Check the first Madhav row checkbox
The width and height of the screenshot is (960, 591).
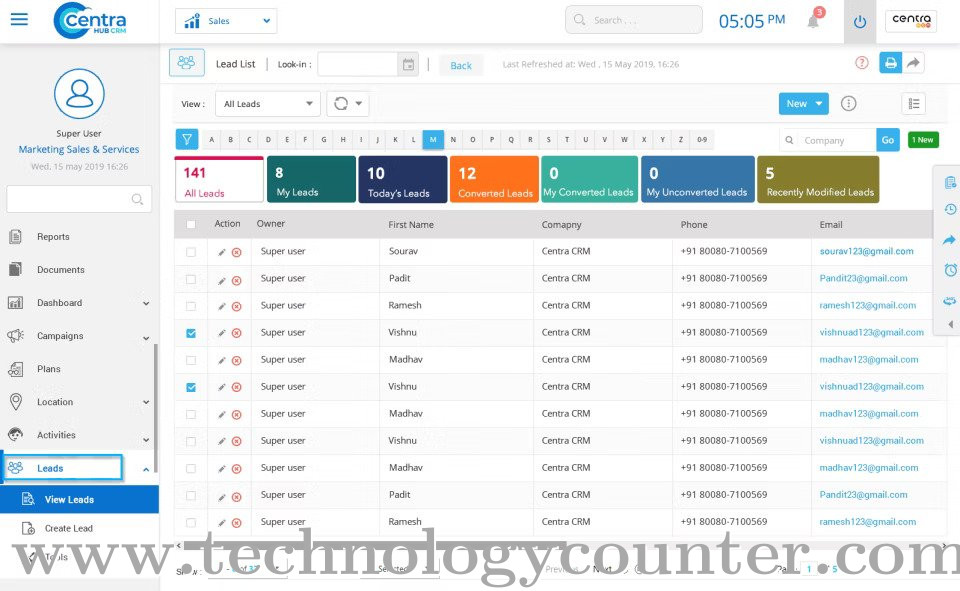pyautogui.click(x=191, y=360)
